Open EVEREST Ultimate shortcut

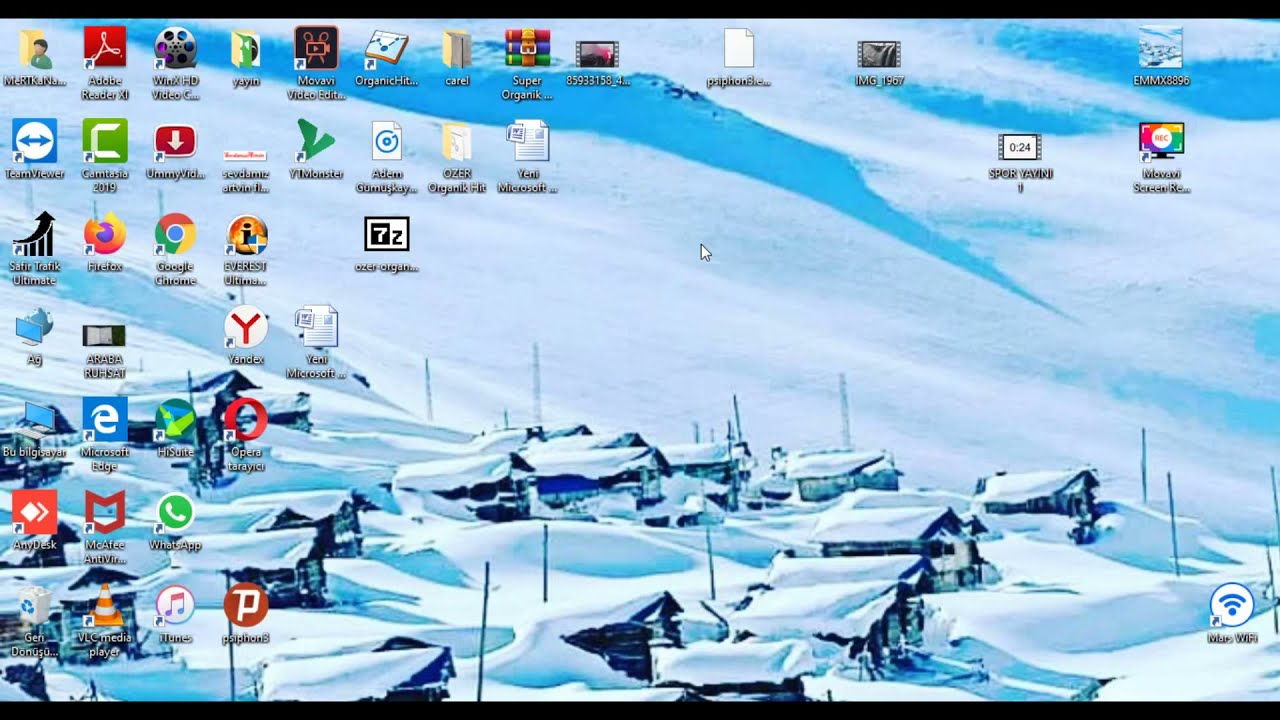point(246,234)
